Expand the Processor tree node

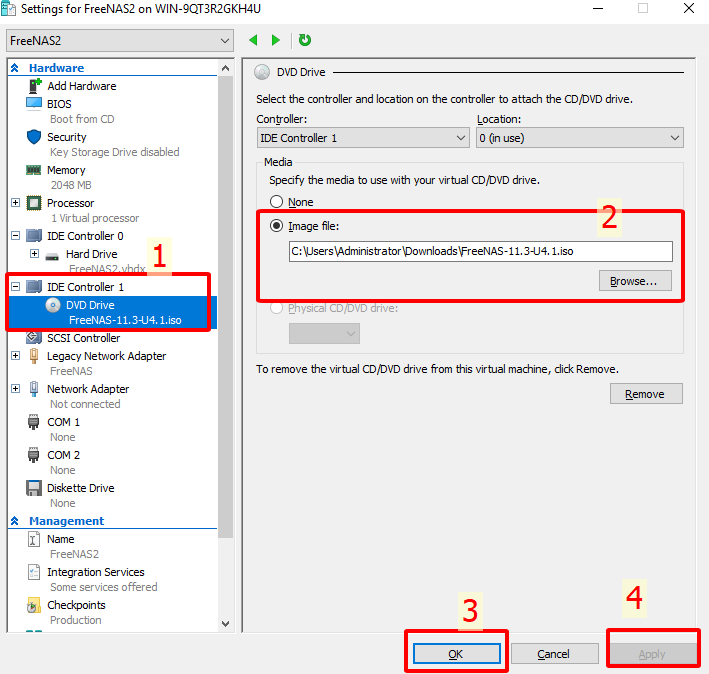[x=16, y=203]
